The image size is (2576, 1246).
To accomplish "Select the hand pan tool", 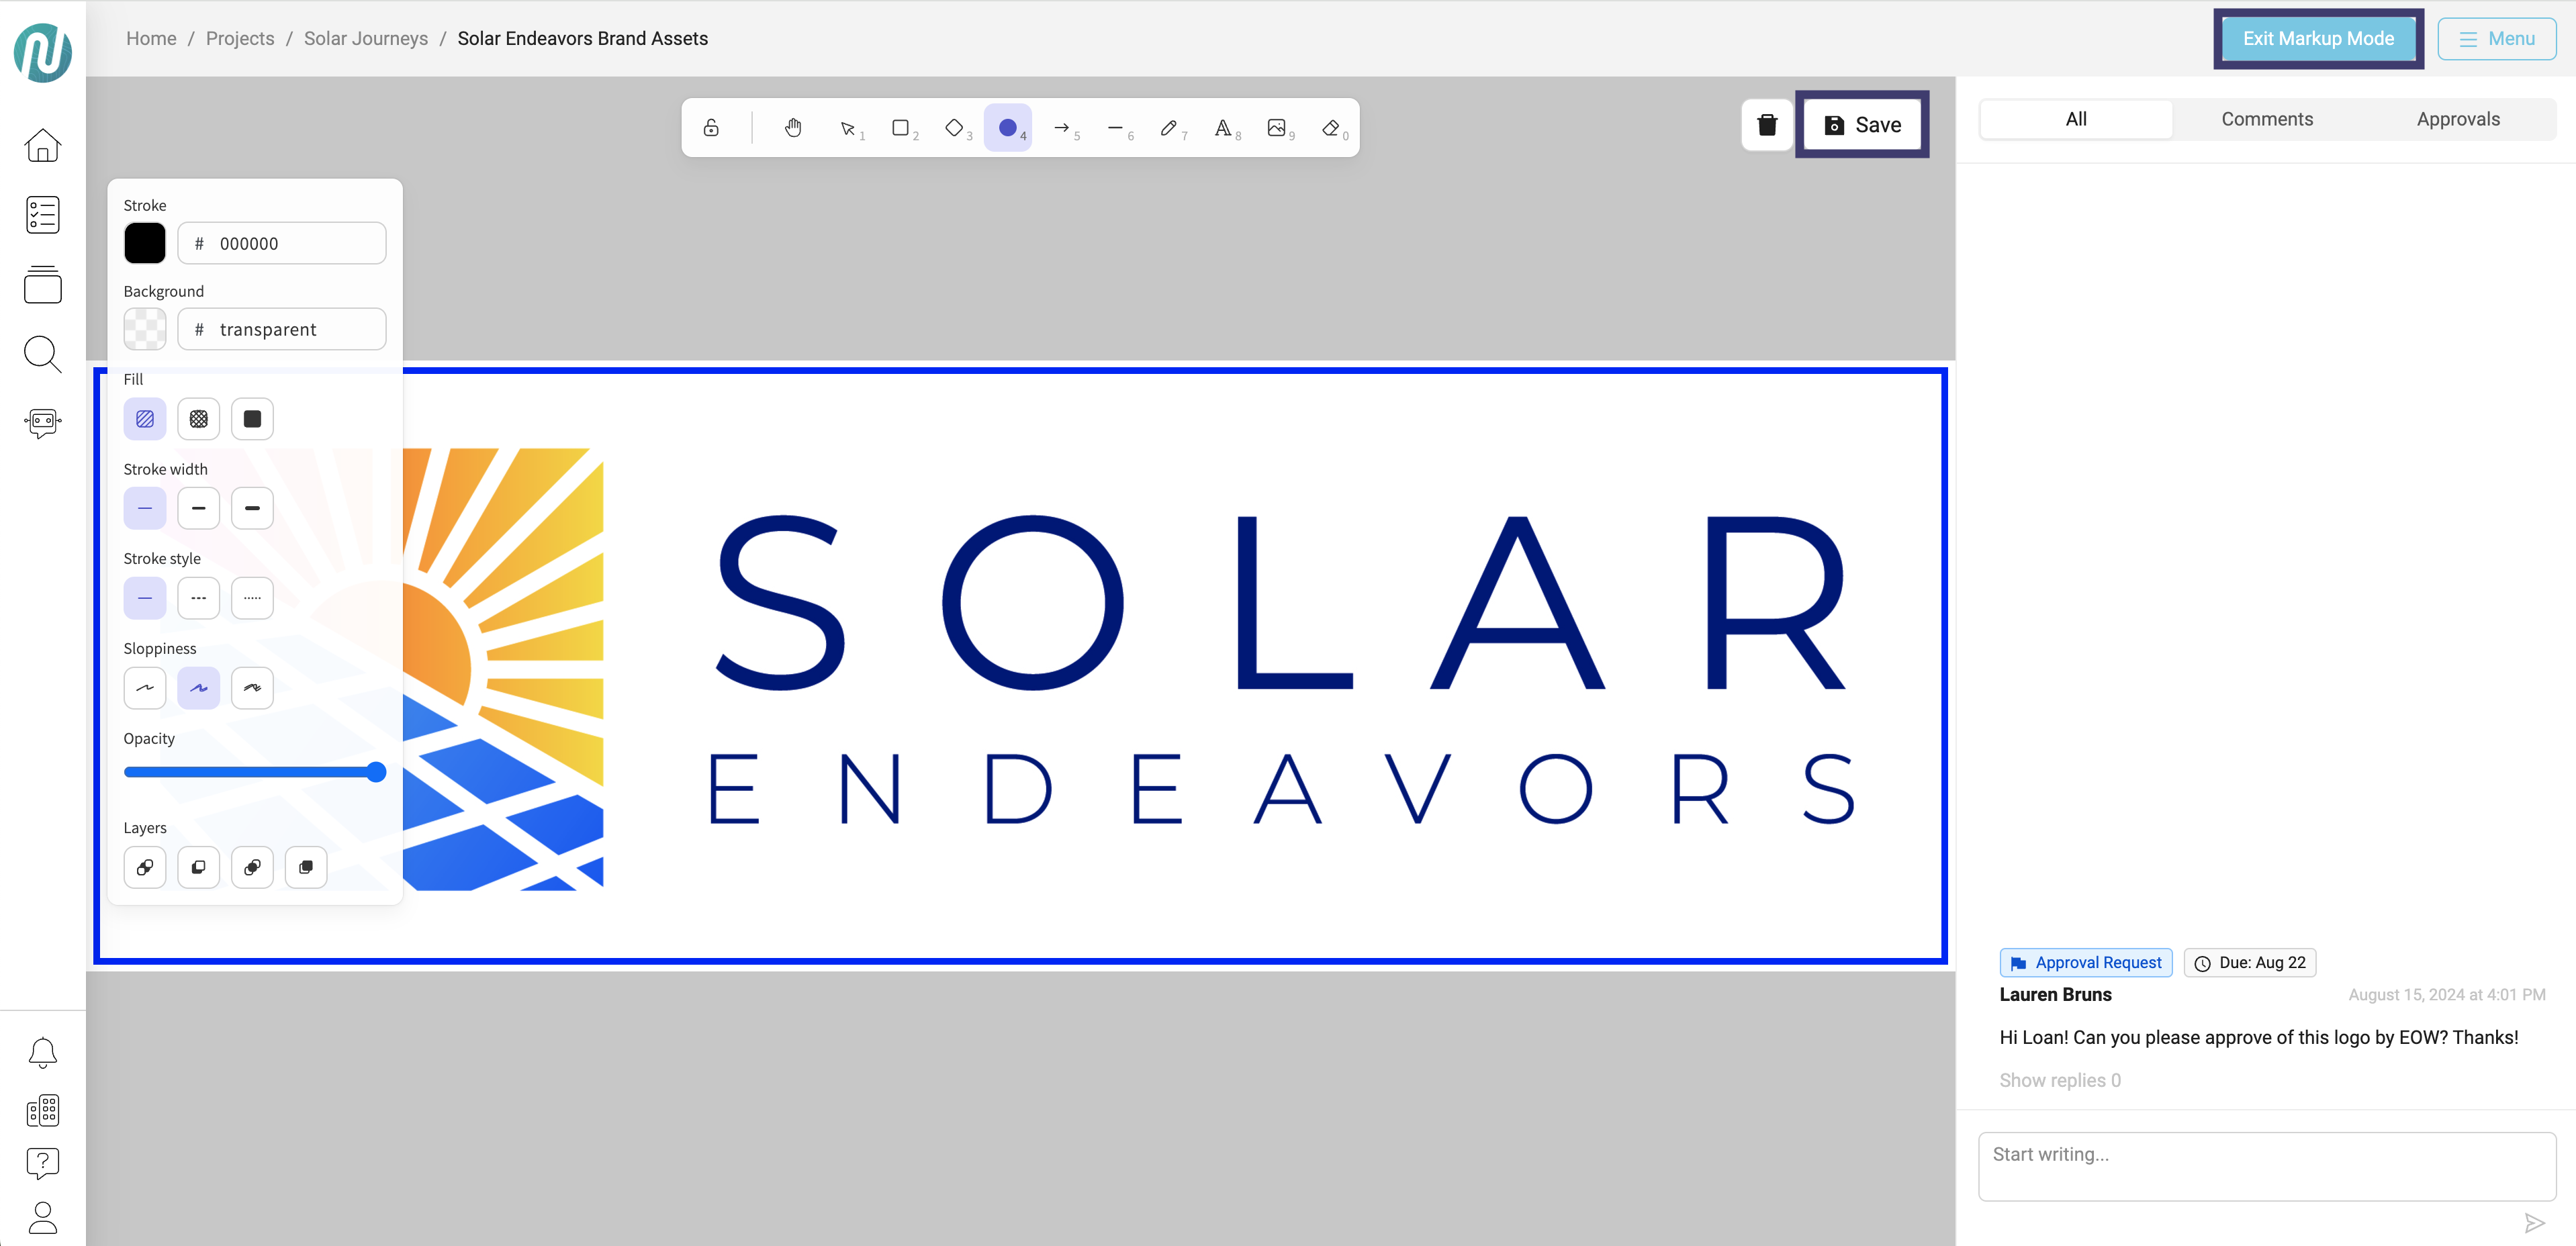I will pos(793,127).
